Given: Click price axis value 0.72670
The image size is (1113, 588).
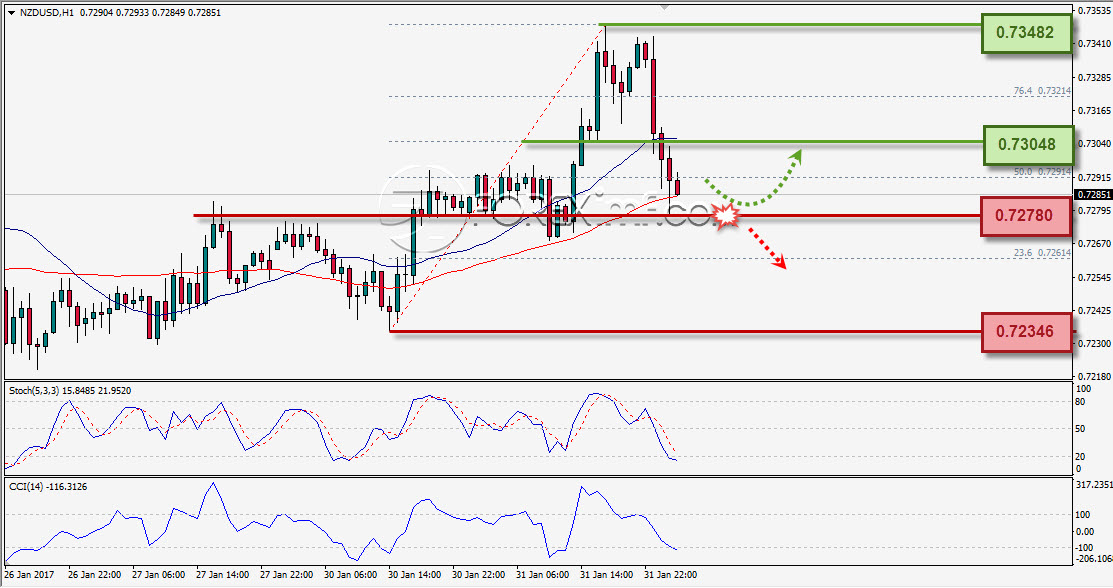Looking at the screenshot, I should pos(1094,244).
